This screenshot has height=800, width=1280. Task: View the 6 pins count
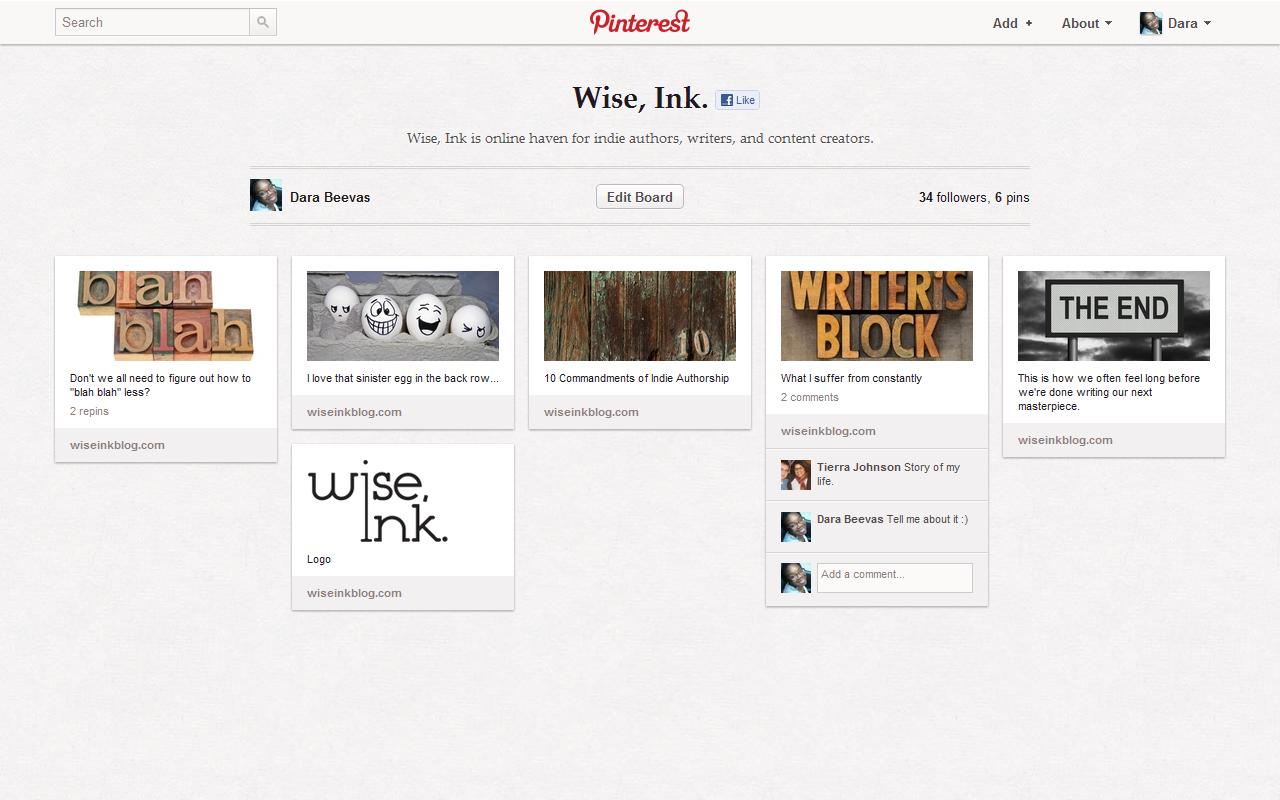click(x=1012, y=197)
